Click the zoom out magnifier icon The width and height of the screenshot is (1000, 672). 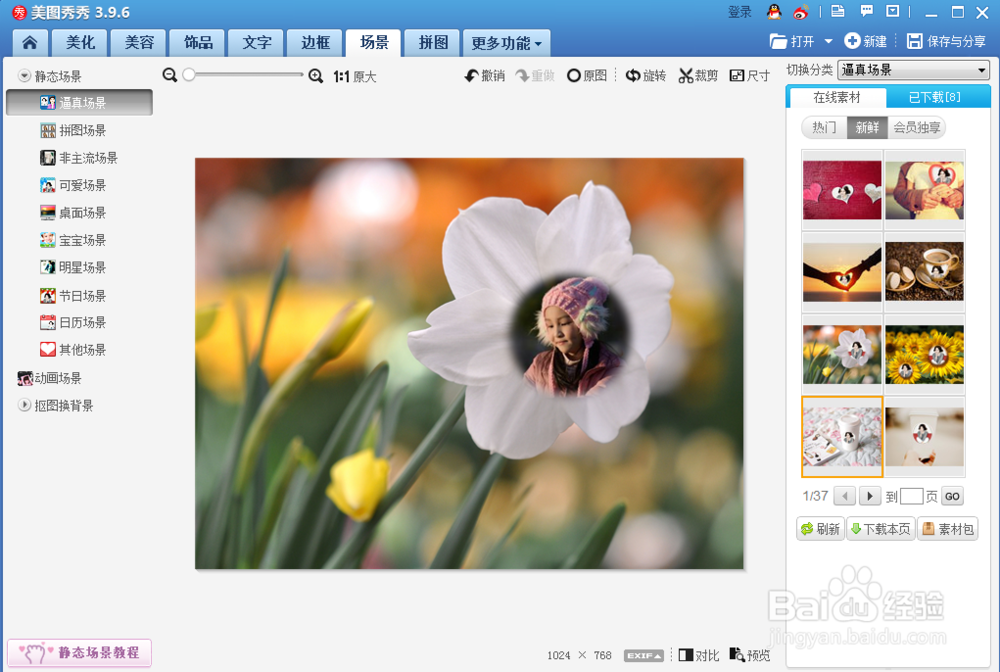(170, 75)
